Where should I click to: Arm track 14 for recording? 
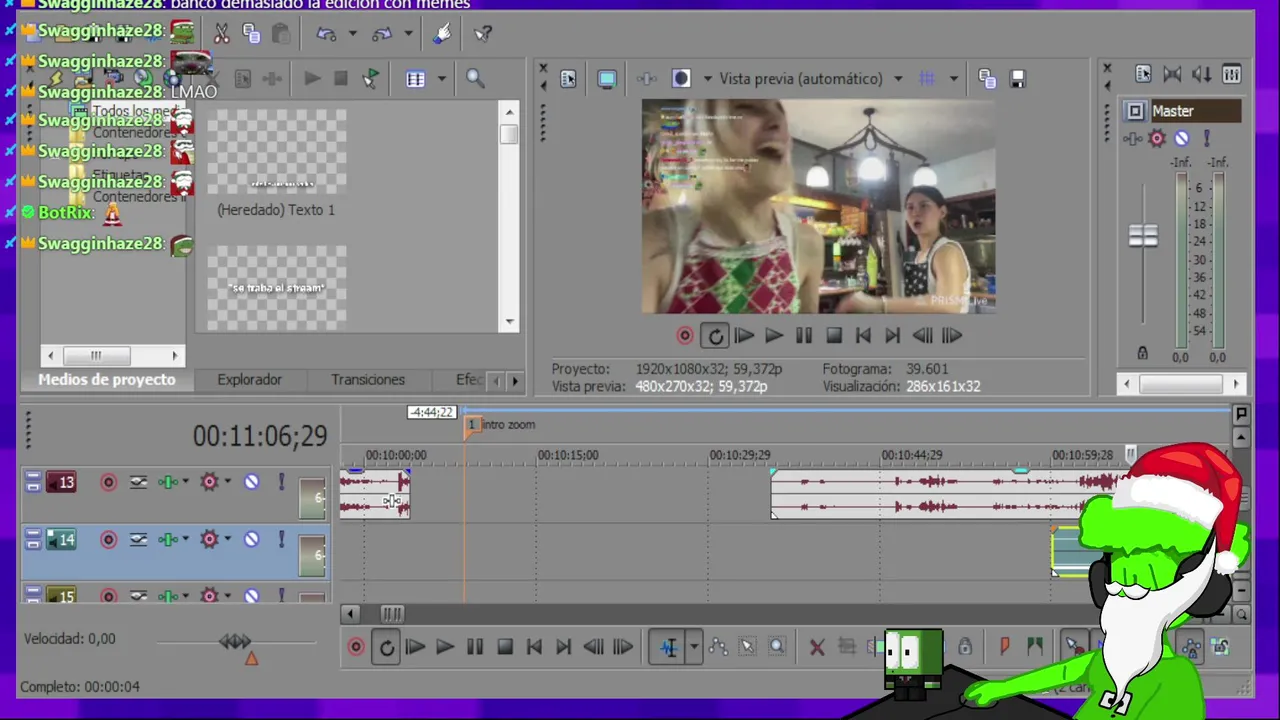click(108, 539)
